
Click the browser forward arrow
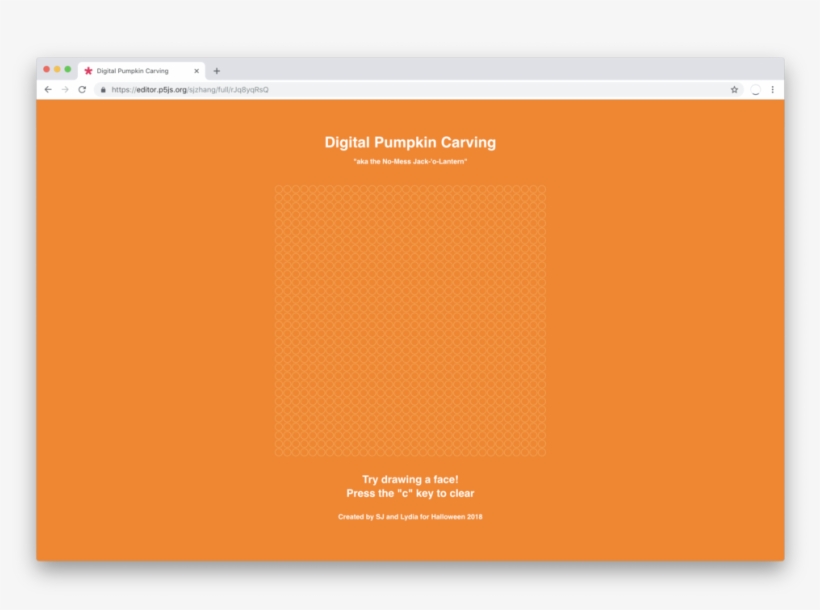[x=65, y=89]
